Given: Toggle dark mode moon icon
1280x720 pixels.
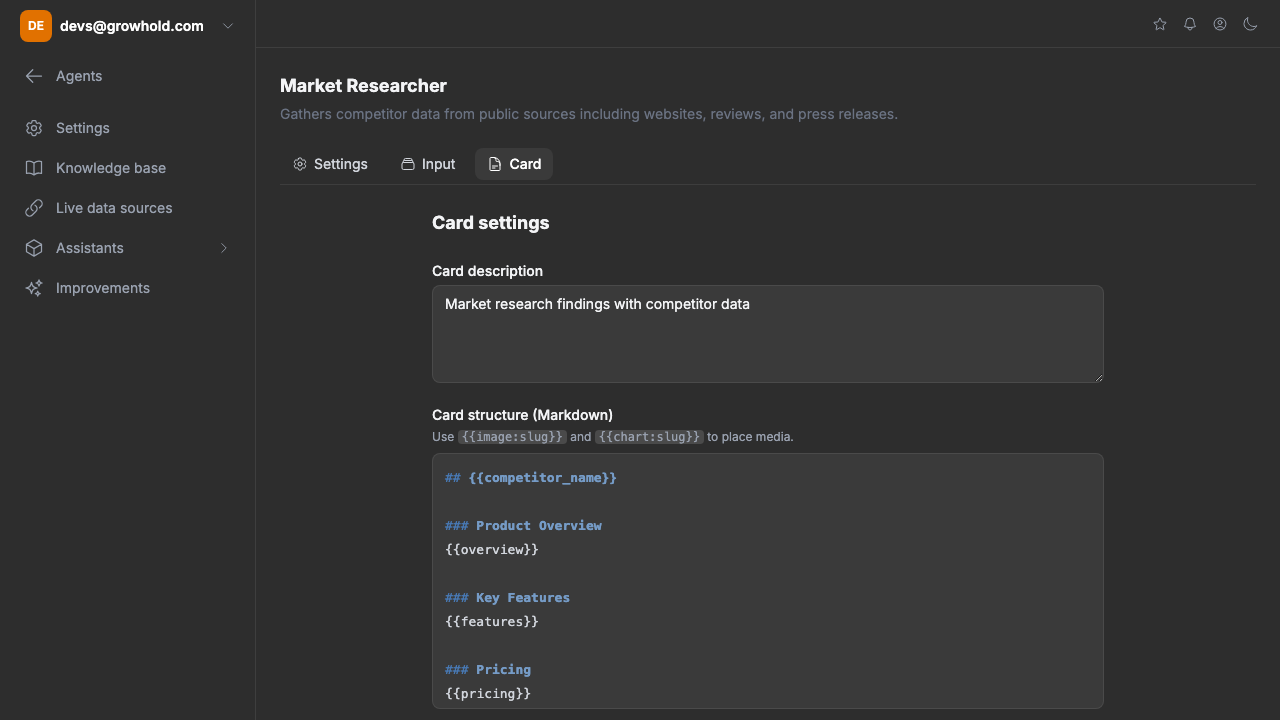Looking at the screenshot, I should pos(1250,24).
